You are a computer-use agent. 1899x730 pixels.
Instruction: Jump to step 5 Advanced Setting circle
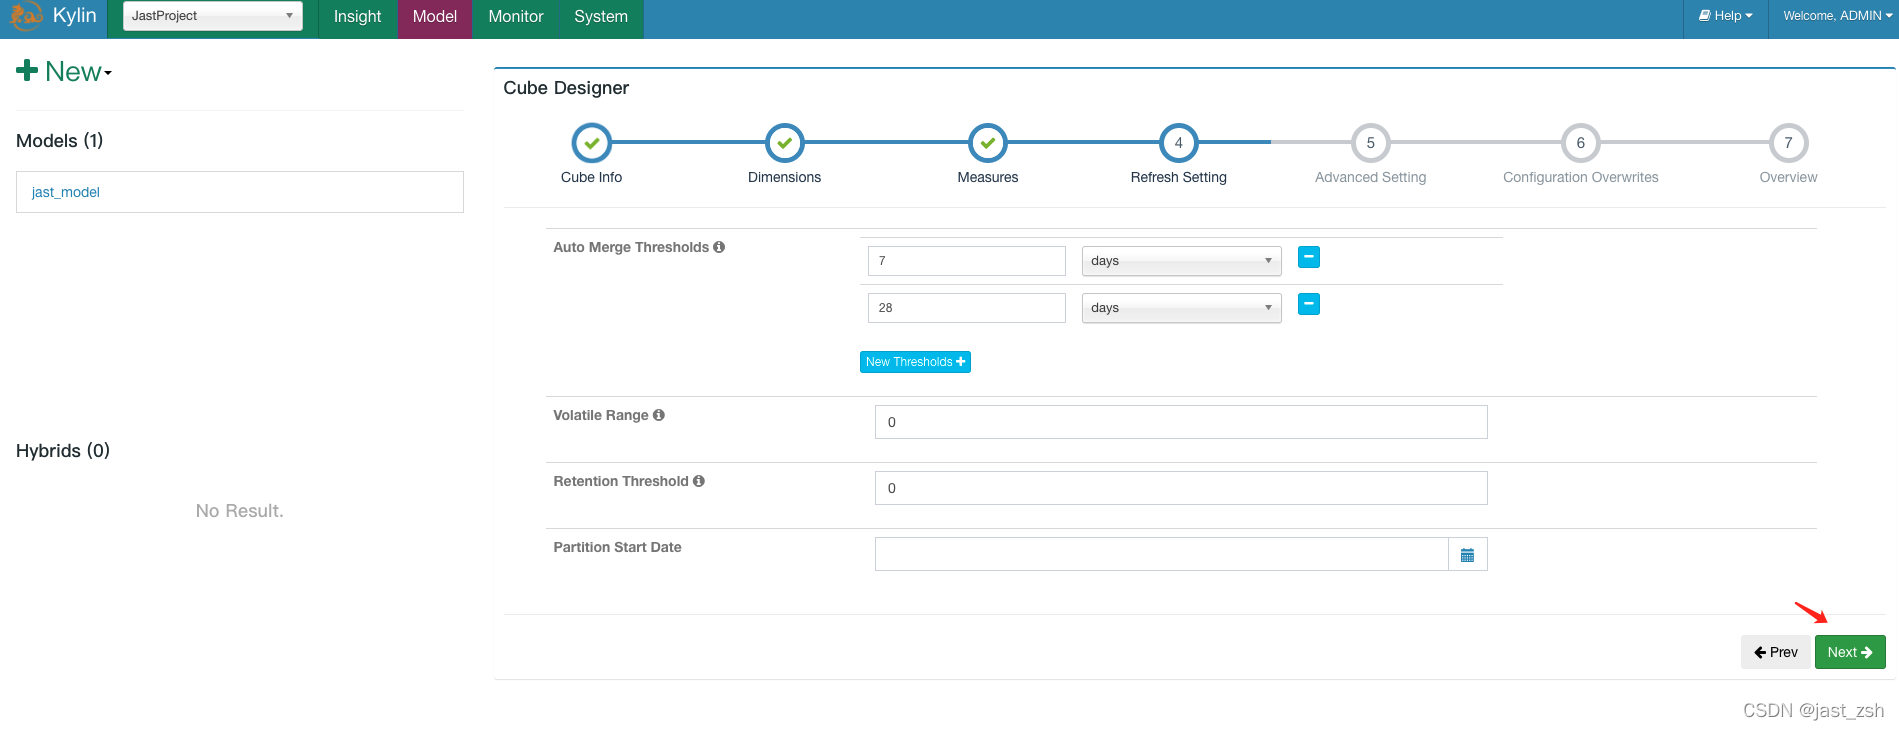pyautogui.click(x=1371, y=143)
